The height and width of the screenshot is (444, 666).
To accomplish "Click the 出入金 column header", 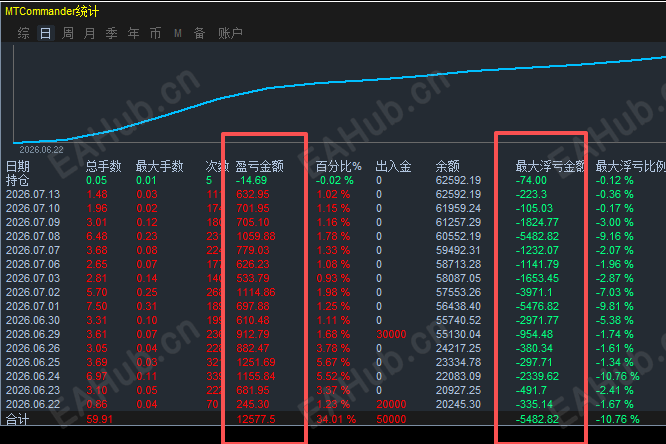I will pyautogui.click(x=393, y=166).
